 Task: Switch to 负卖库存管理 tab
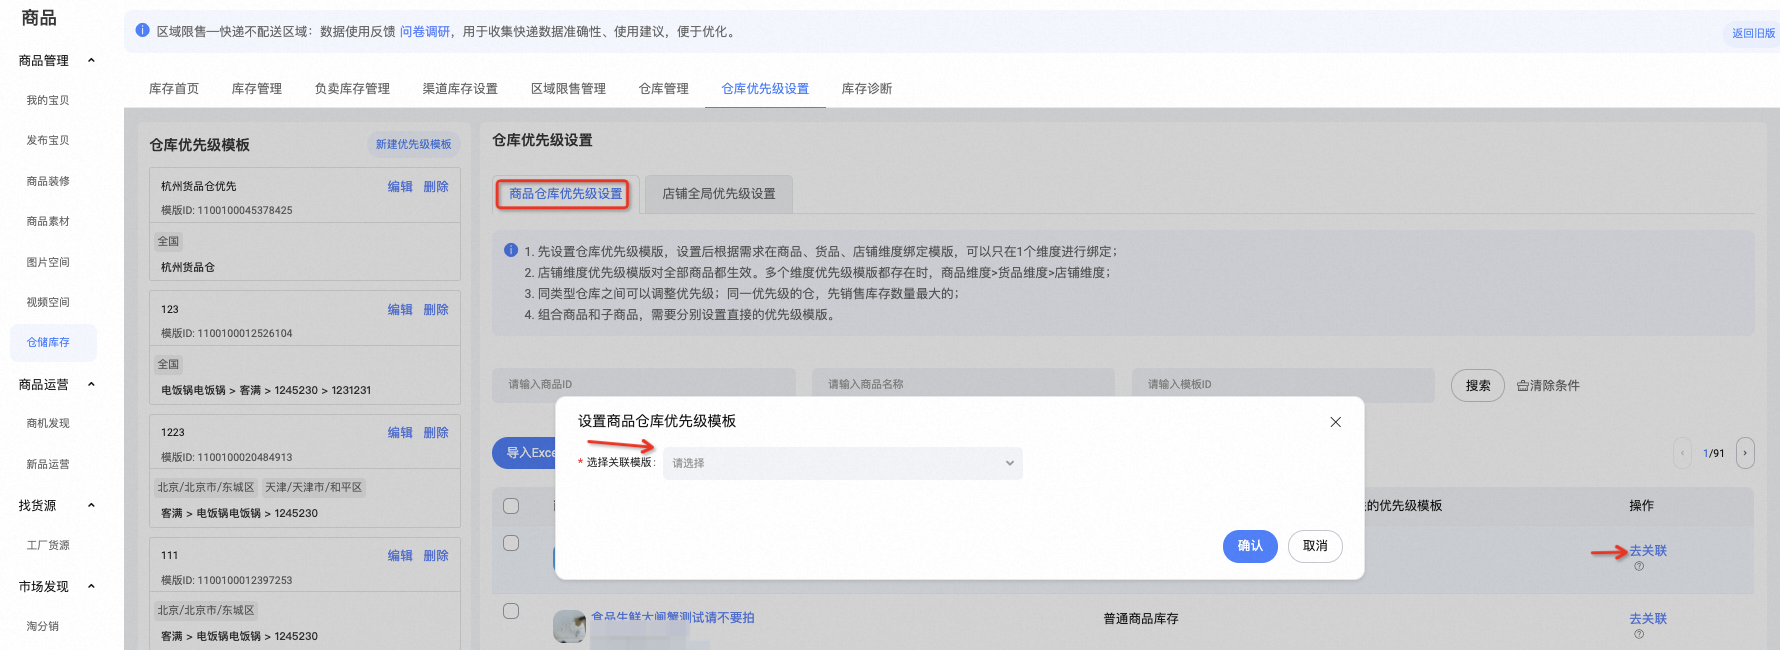[x=352, y=89]
